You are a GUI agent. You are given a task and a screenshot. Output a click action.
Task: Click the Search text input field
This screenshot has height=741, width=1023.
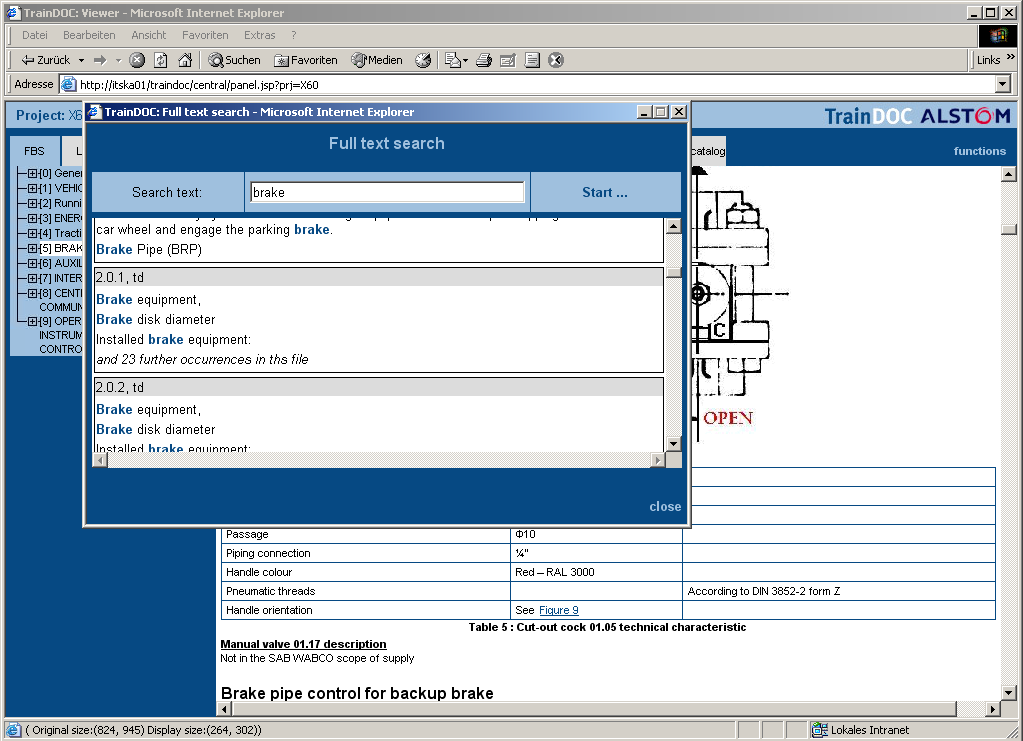click(387, 192)
